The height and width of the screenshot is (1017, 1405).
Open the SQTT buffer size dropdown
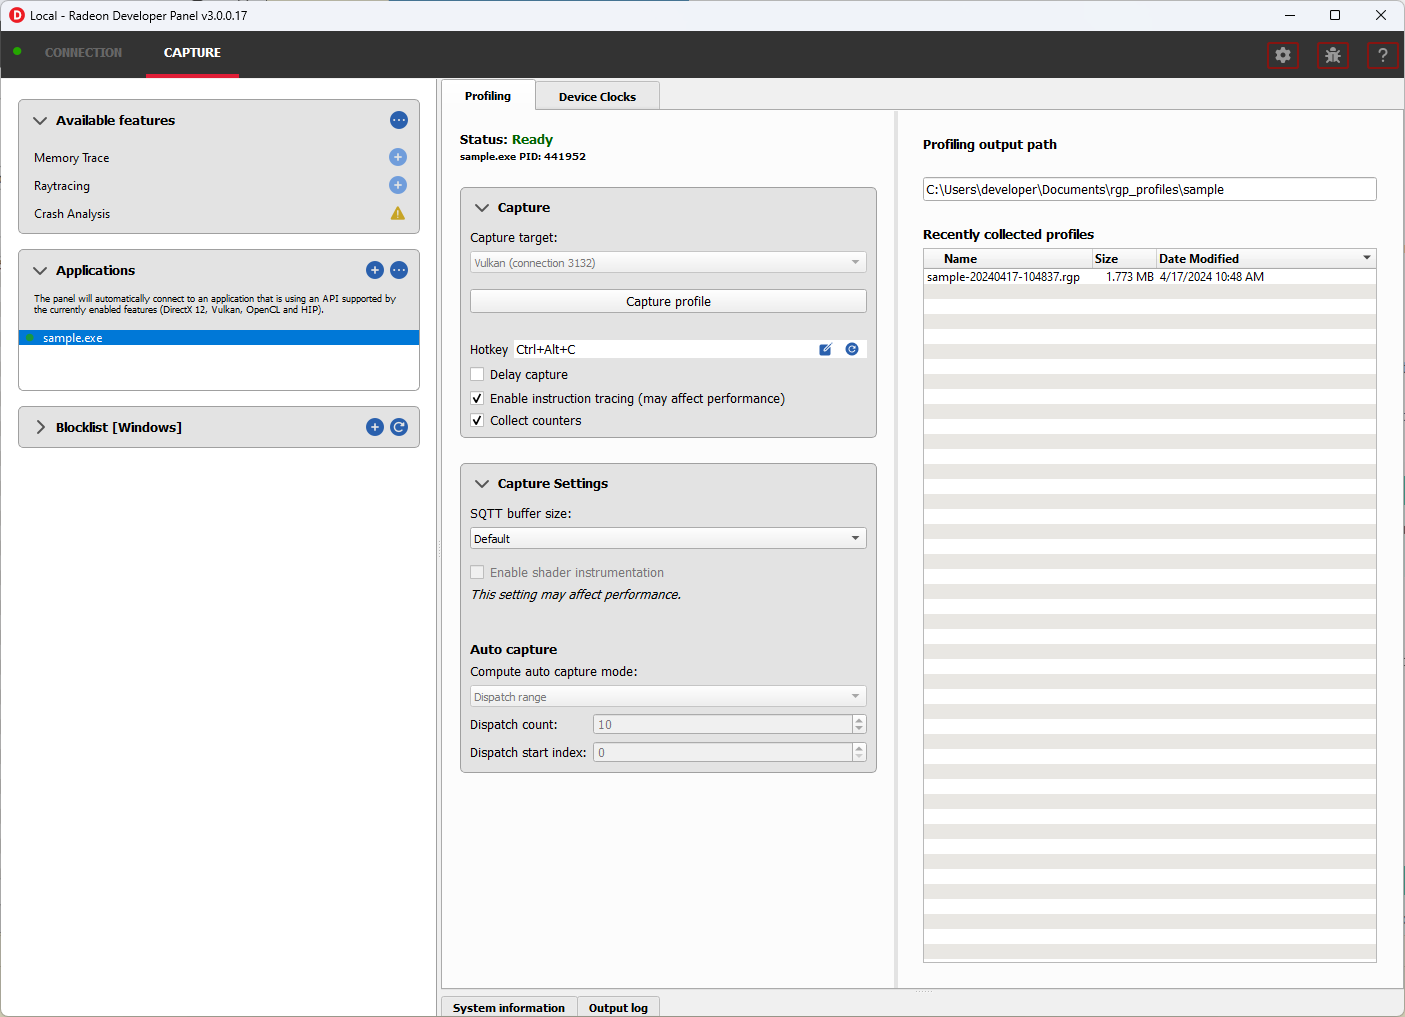668,538
